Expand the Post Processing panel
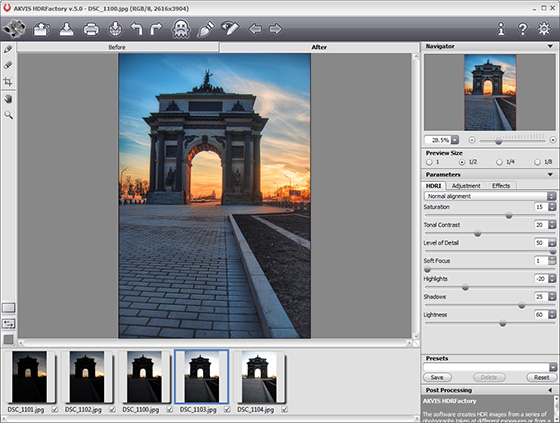 [x=550, y=390]
